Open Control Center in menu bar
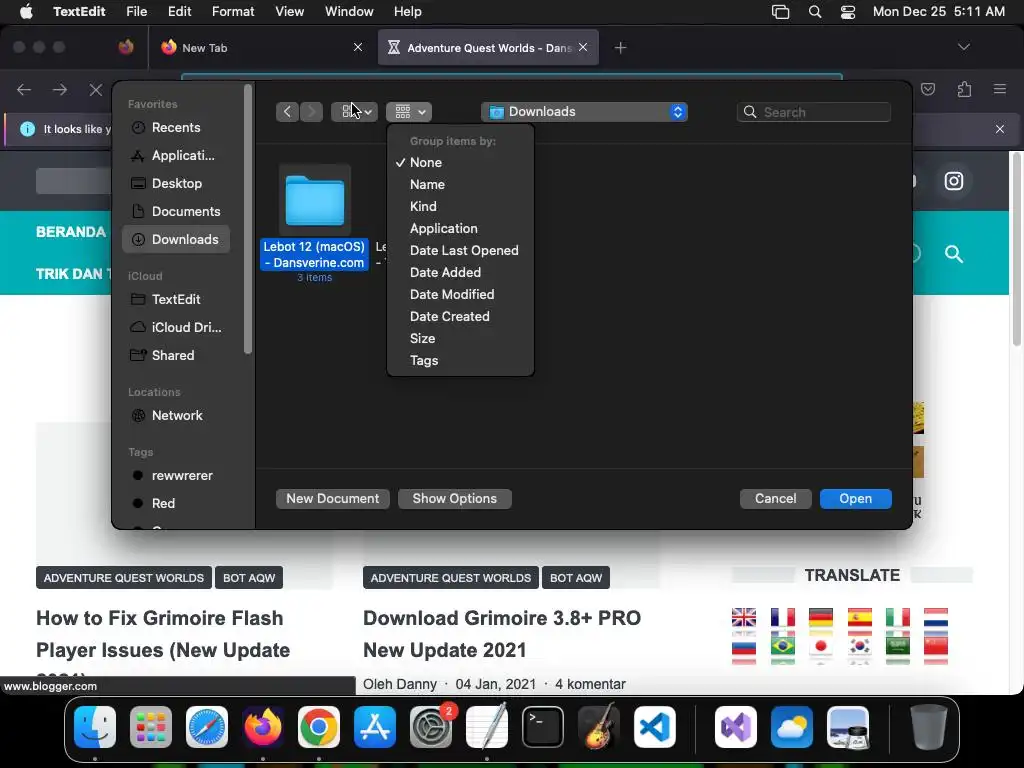The image size is (1024, 768). pyautogui.click(x=848, y=12)
